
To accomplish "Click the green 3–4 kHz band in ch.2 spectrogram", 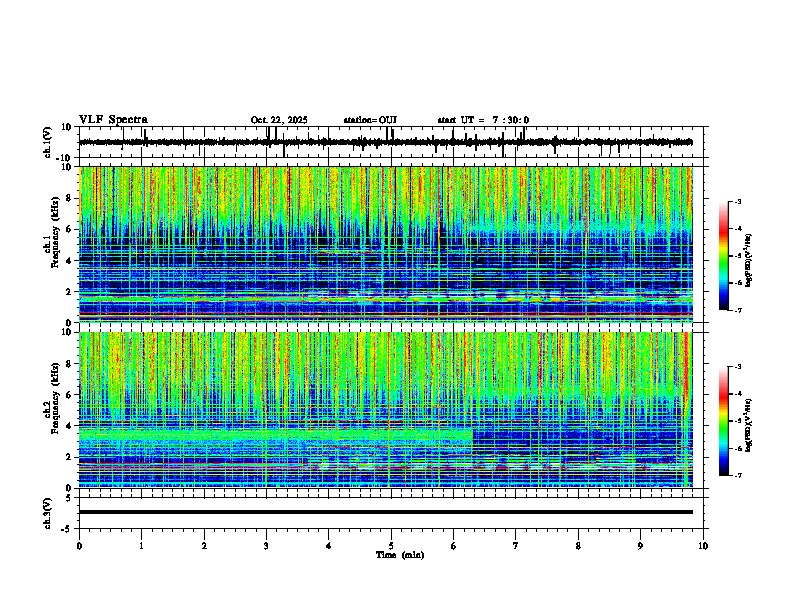I will tap(276, 435).
